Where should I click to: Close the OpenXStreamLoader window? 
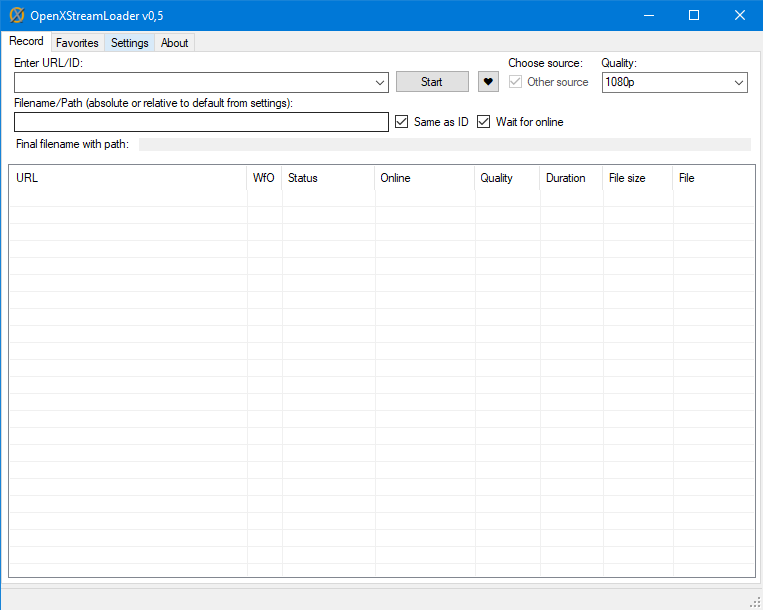pyautogui.click(x=740, y=16)
